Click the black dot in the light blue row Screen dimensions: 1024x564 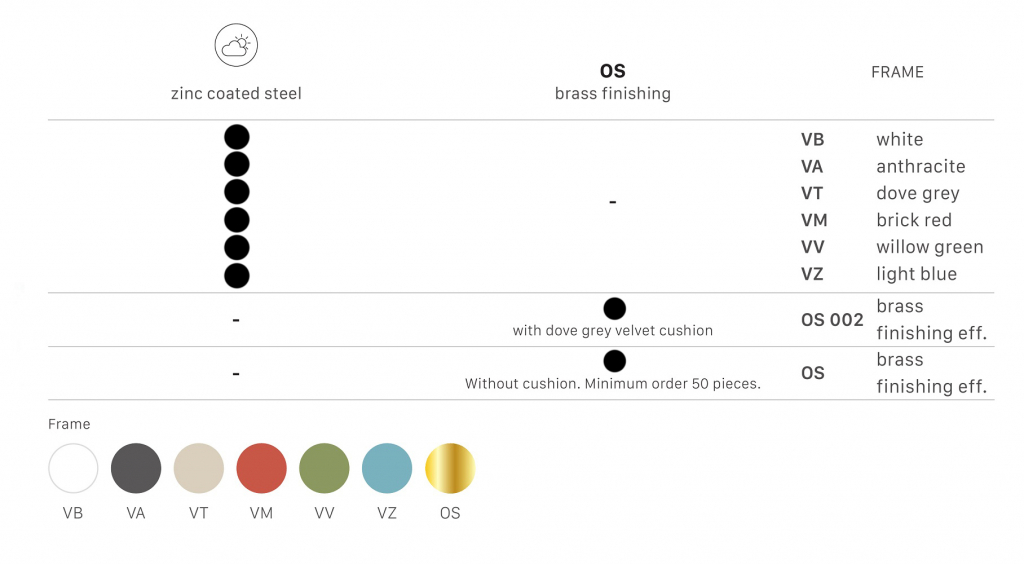[237, 275]
